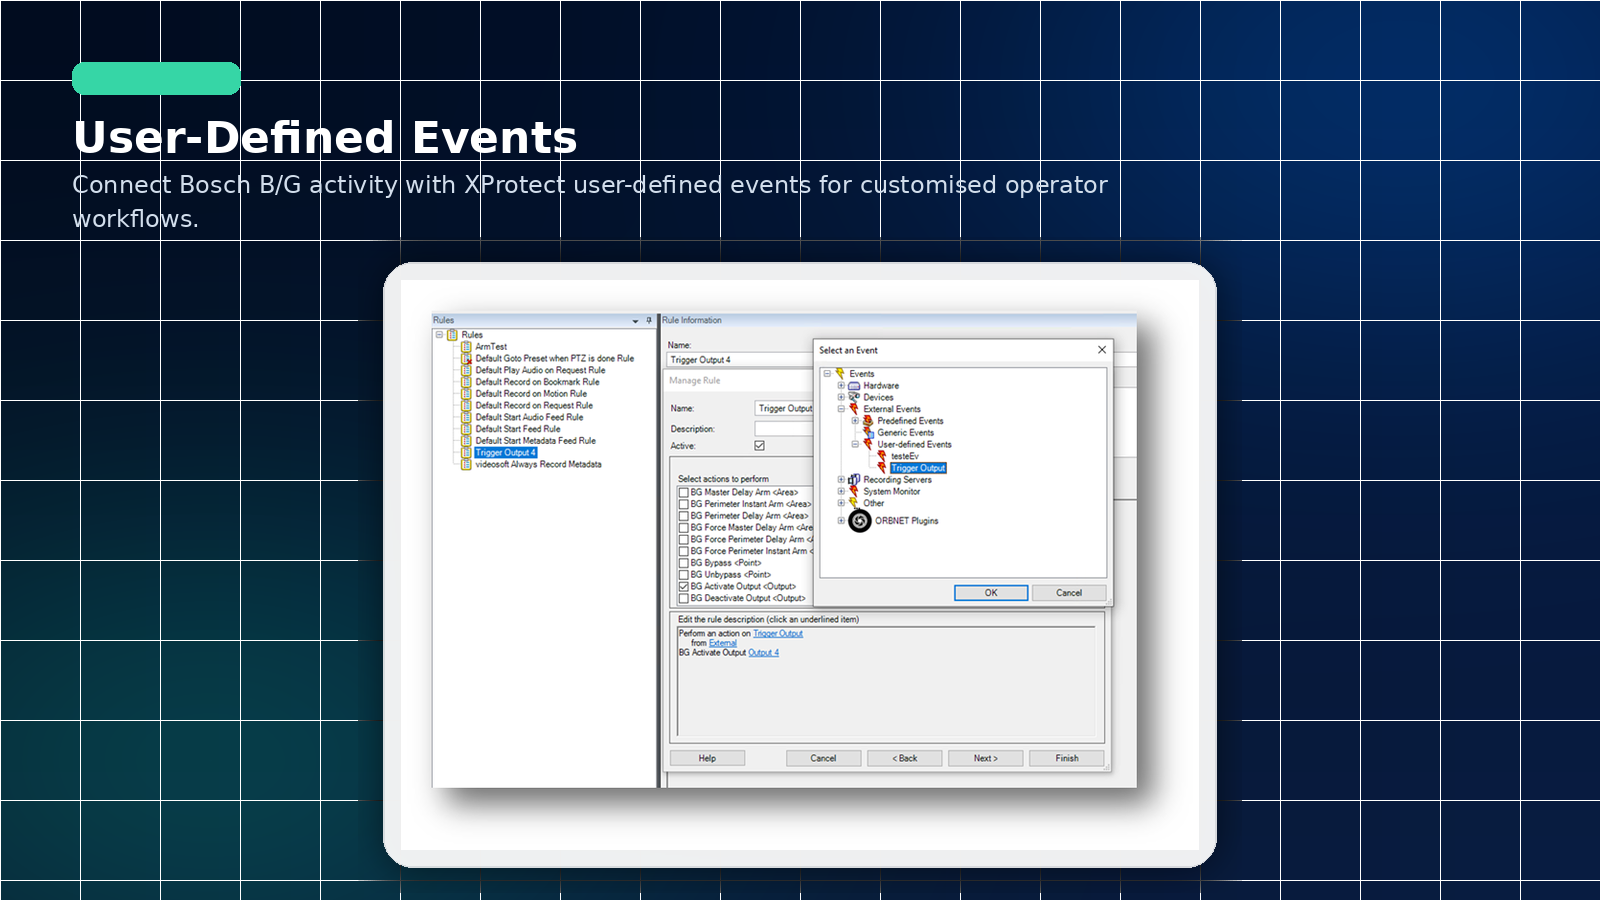Check BG Perimeter Delay Arm action

(x=684, y=516)
